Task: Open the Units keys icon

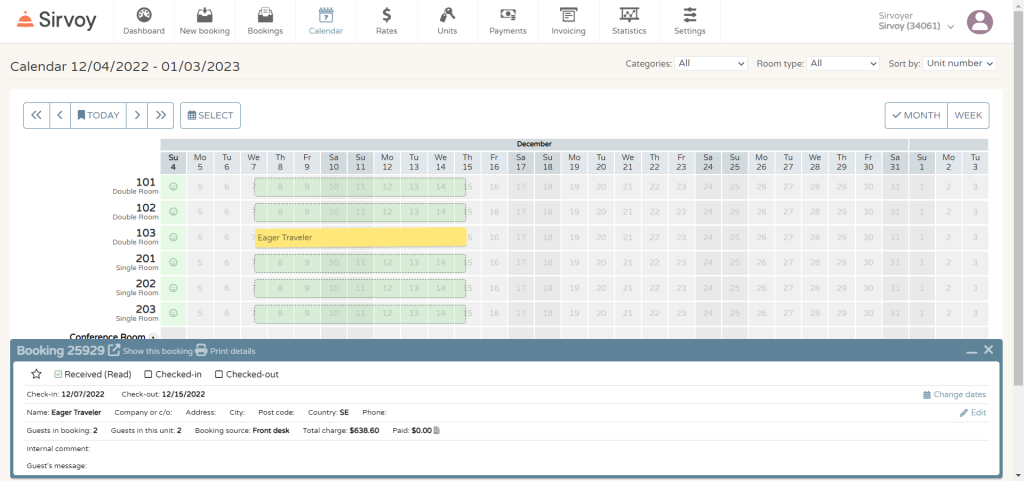Action: 447,15
